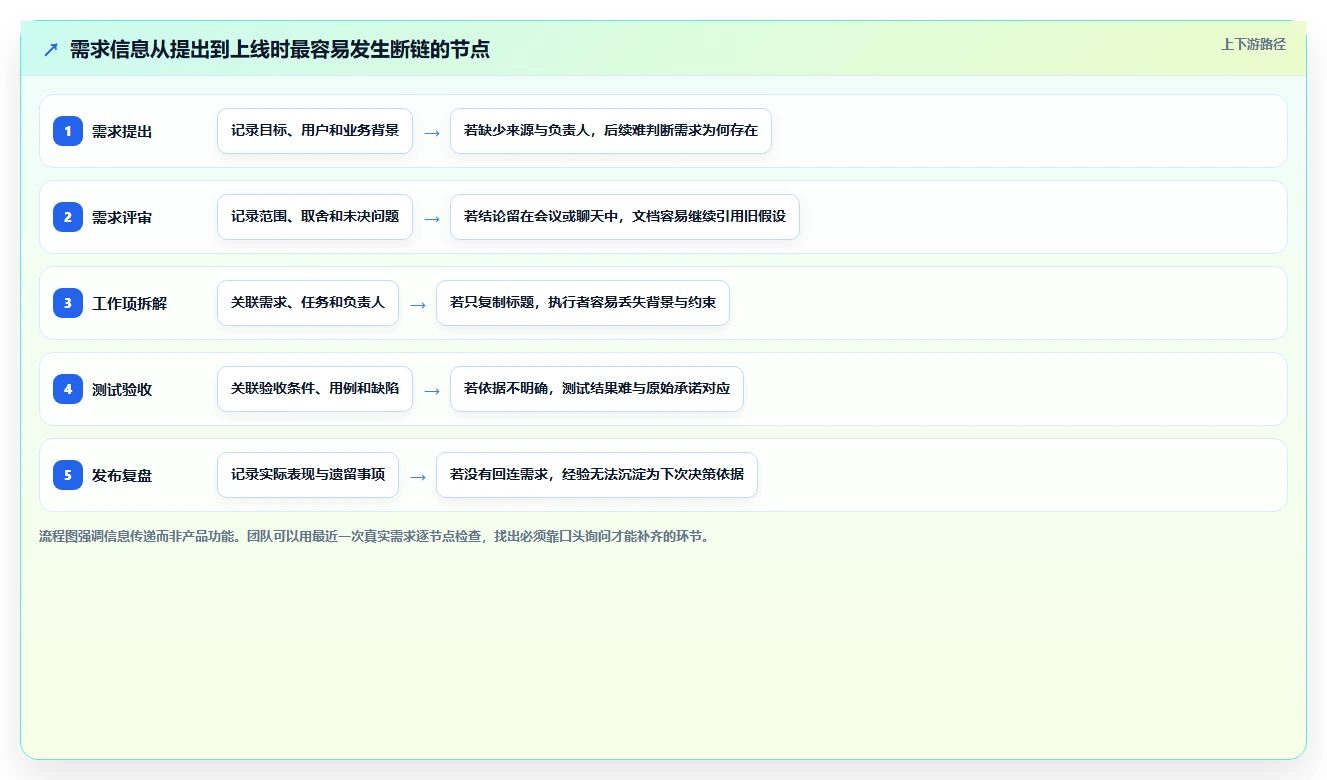Select the step 3 number badge

click(x=68, y=303)
